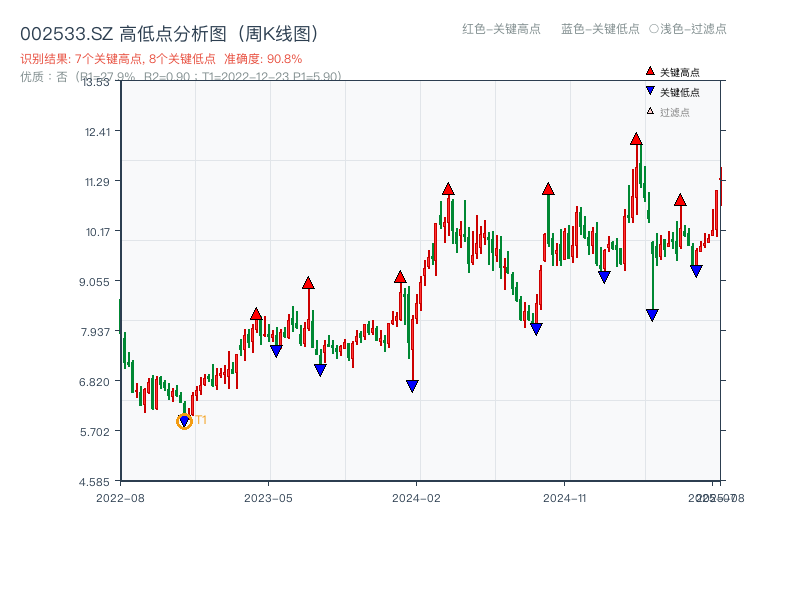Screen dimensions: 800x600
Task: Click the blue triangle icon beside 关键低点 legend
Action: (650, 91)
